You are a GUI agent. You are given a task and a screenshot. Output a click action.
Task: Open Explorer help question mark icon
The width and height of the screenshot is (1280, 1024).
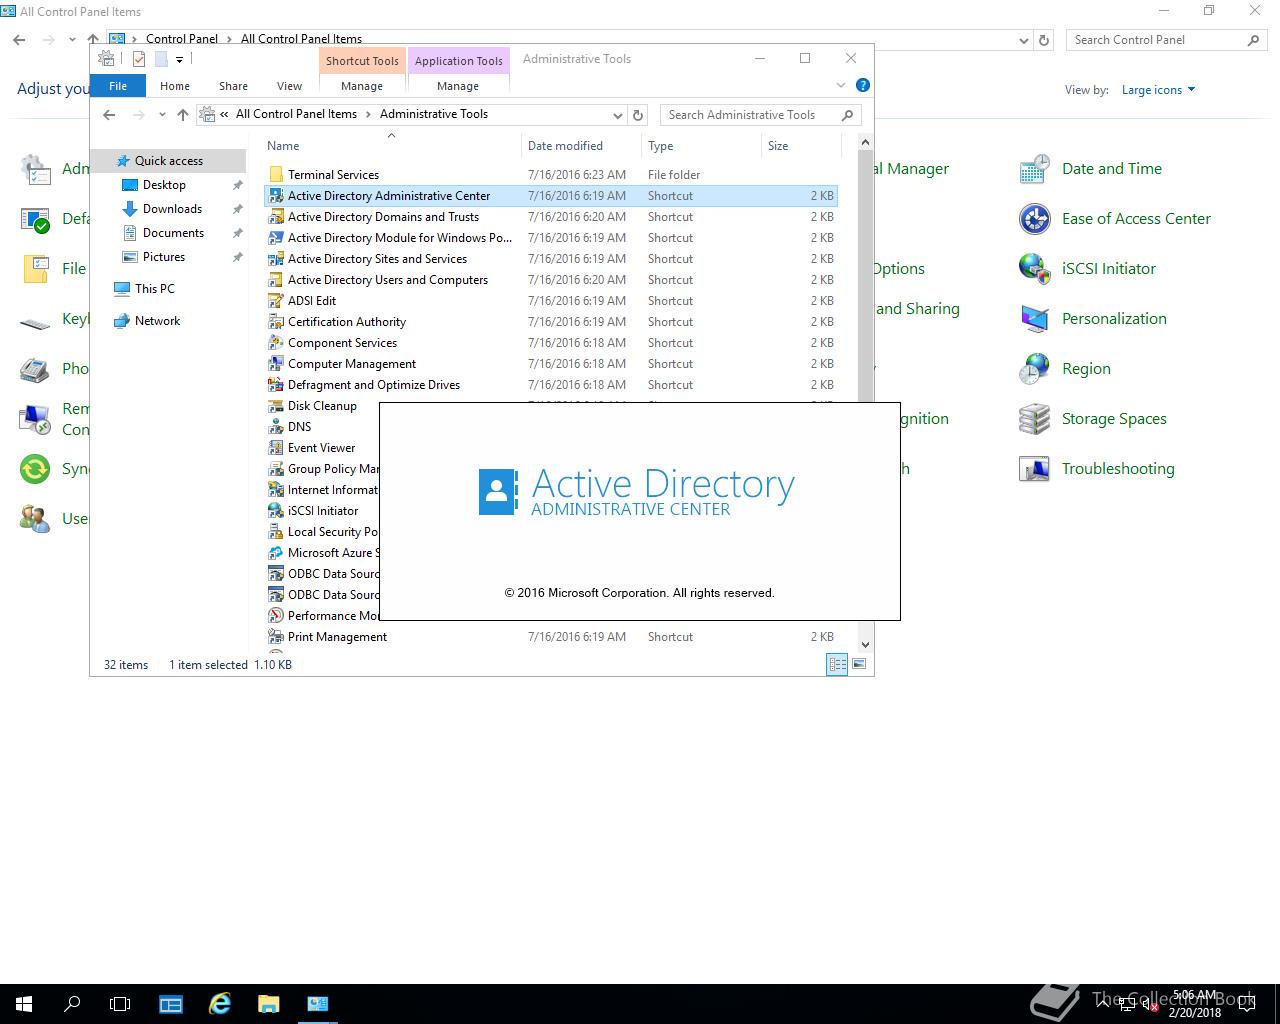pyautogui.click(x=863, y=85)
